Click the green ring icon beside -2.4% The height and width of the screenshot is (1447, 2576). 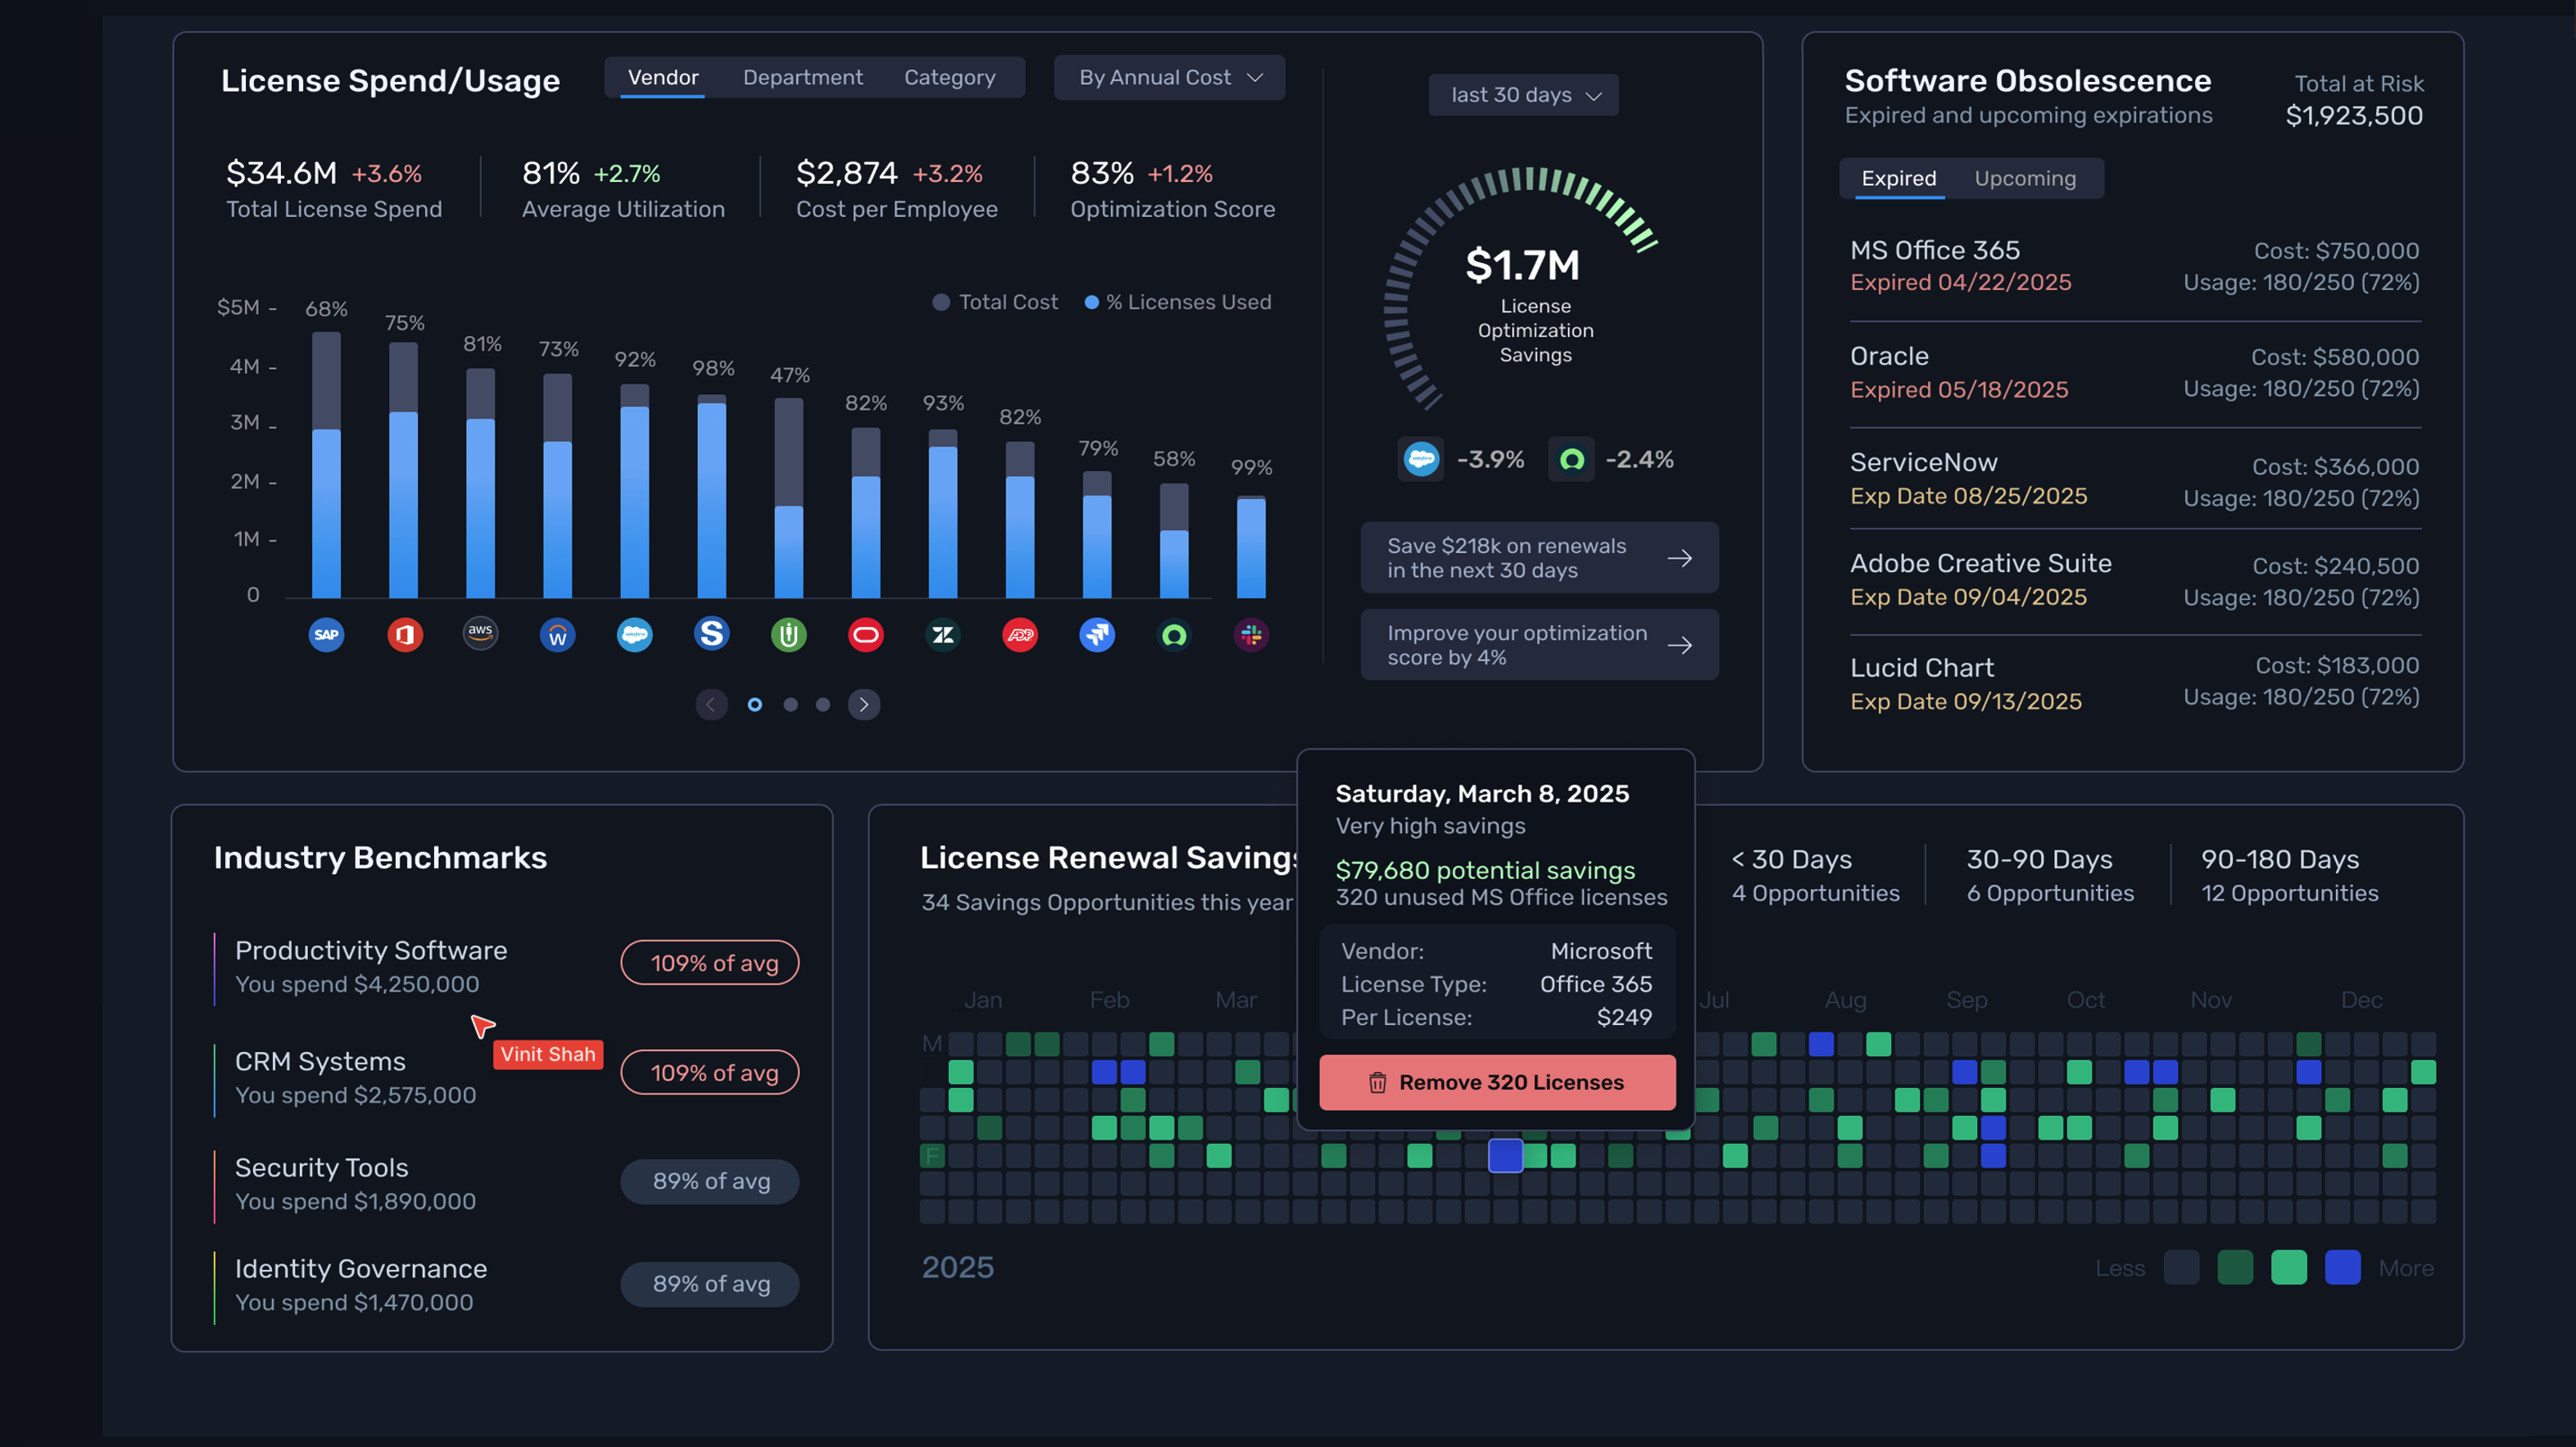pyautogui.click(x=1572, y=459)
